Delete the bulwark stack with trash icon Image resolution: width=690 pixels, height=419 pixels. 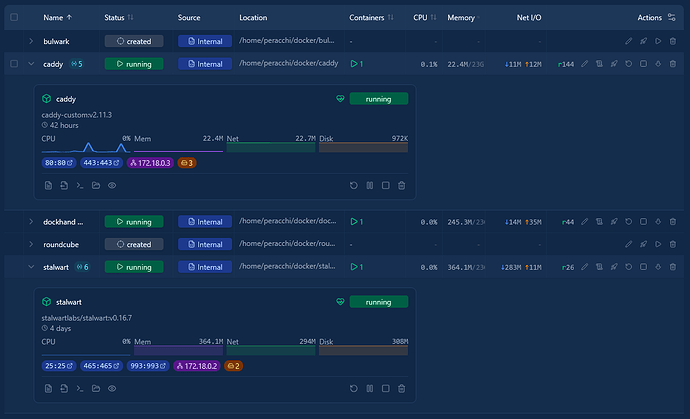pyautogui.click(x=672, y=41)
